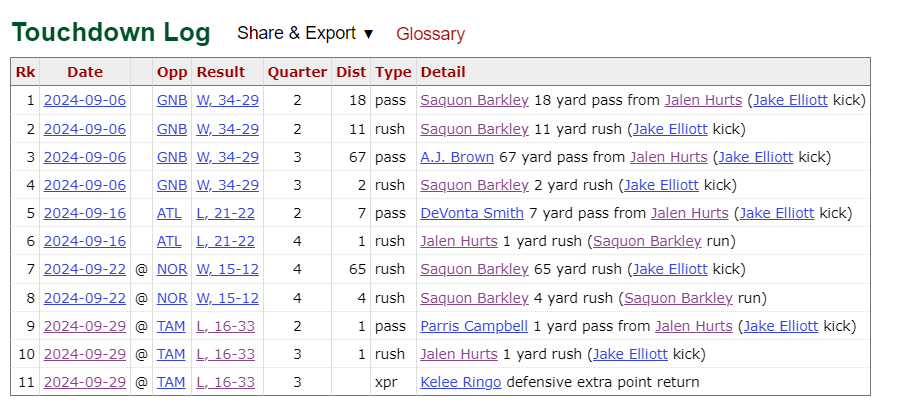917x412 pixels.
Task: Click the Rk column header
Action: 25,72
